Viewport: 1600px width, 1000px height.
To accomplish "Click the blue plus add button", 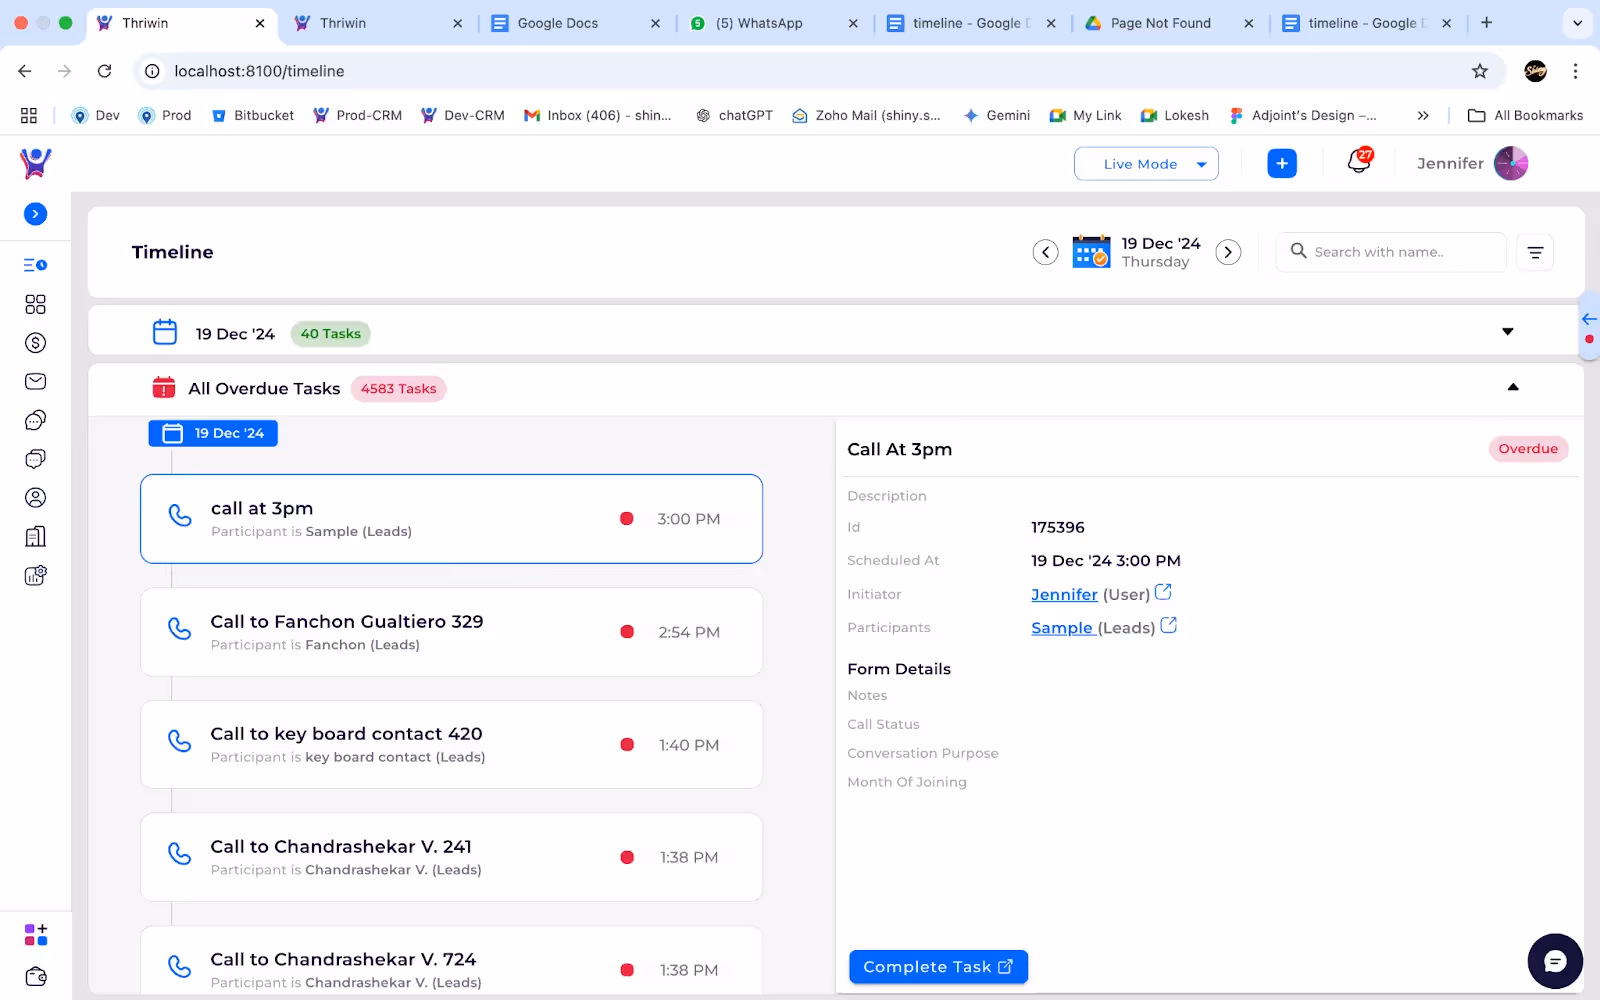I will click(1281, 164).
